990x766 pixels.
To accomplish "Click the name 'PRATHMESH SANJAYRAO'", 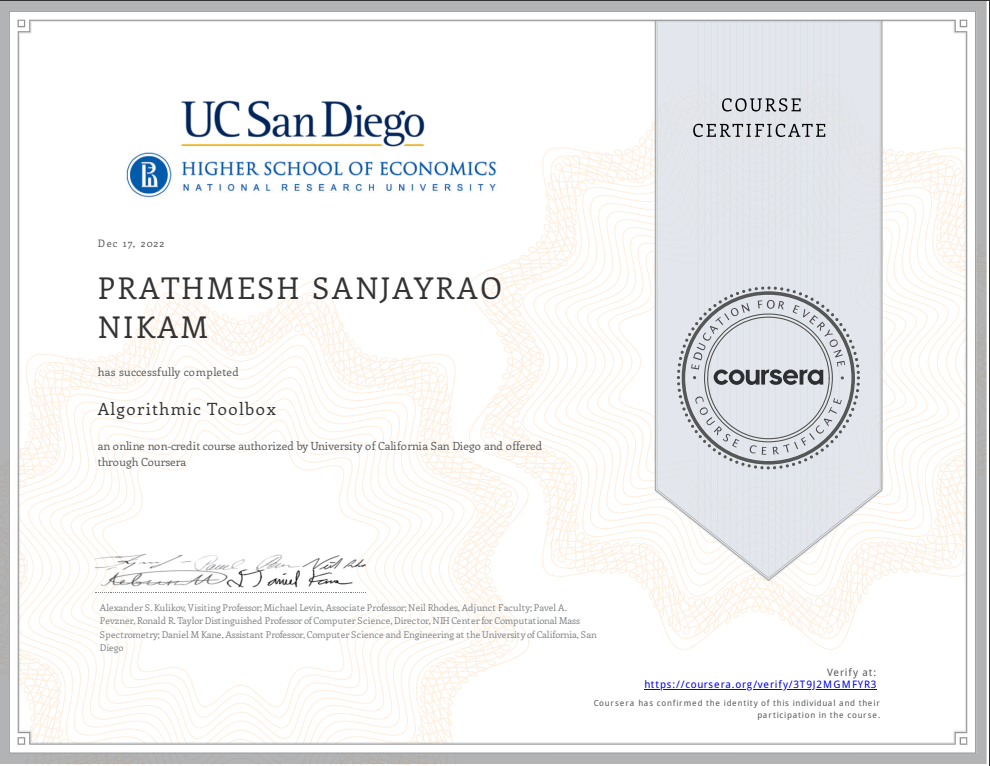I will pos(300,289).
